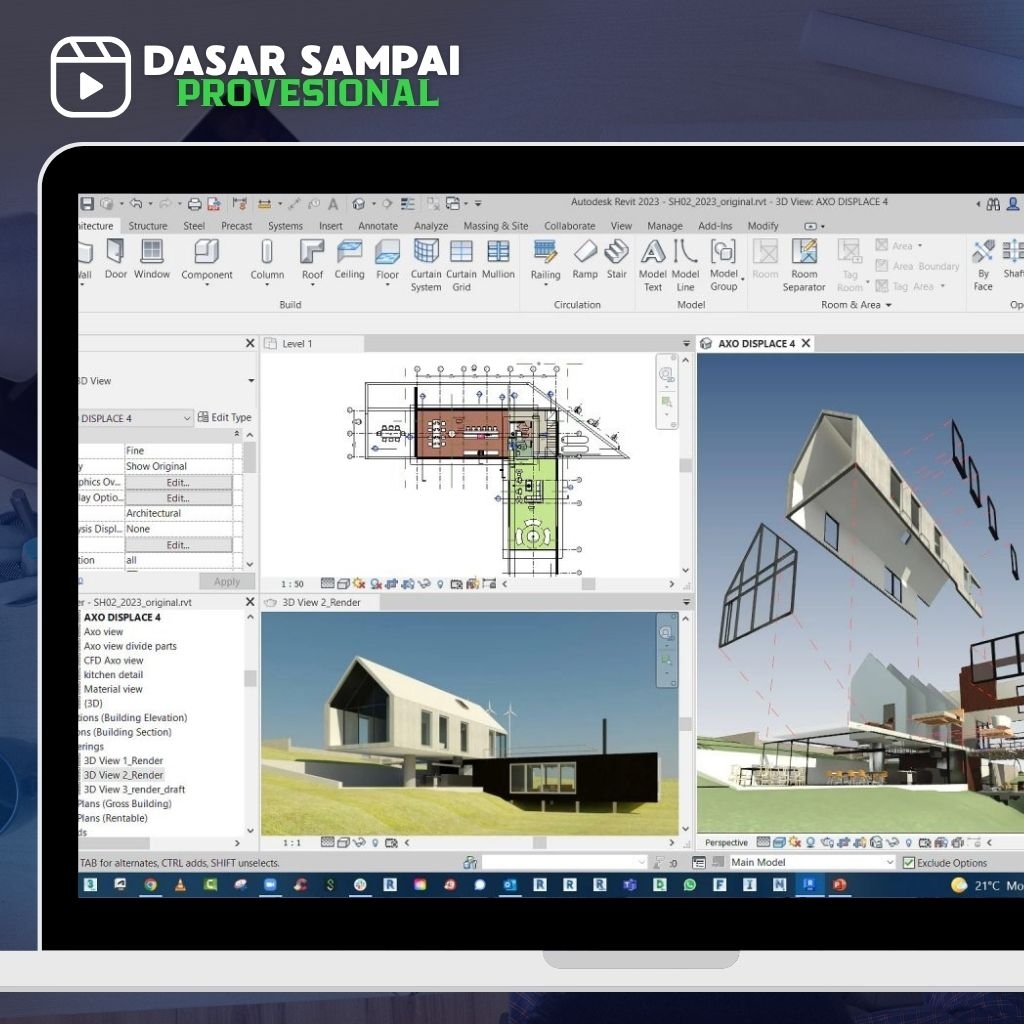This screenshot has width=1024, height=1024.
Task: Select the Room Separator tool
Action: pos(804,264)
